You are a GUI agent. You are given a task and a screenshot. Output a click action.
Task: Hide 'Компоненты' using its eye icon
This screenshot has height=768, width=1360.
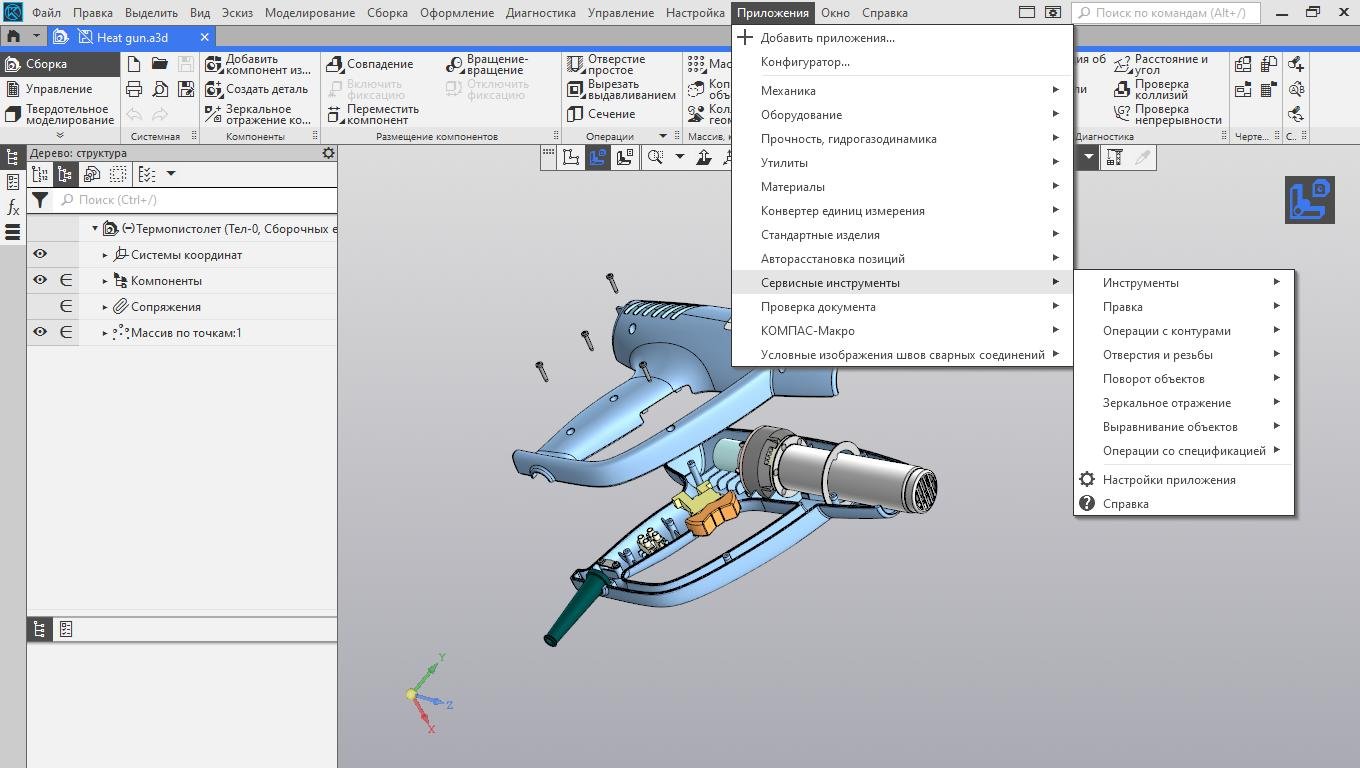click(x=40, y=281)
